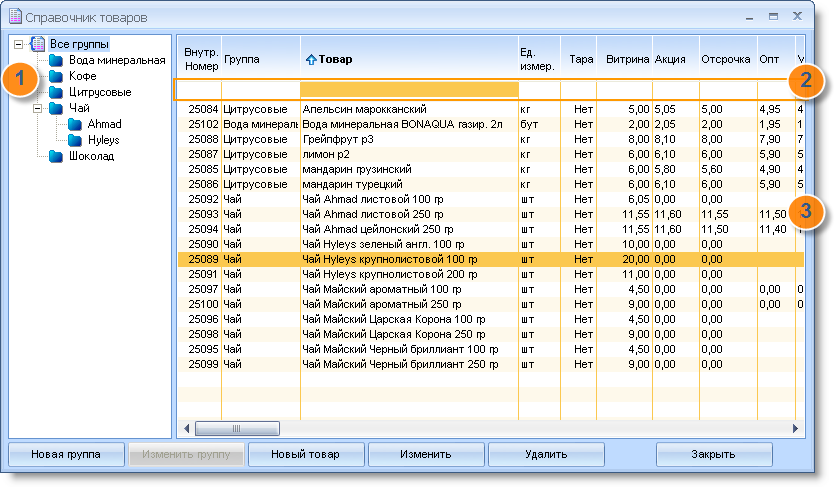
Task: Select the мандарин грузинский row
Action: pyautogui.click(x=490, y=169)
